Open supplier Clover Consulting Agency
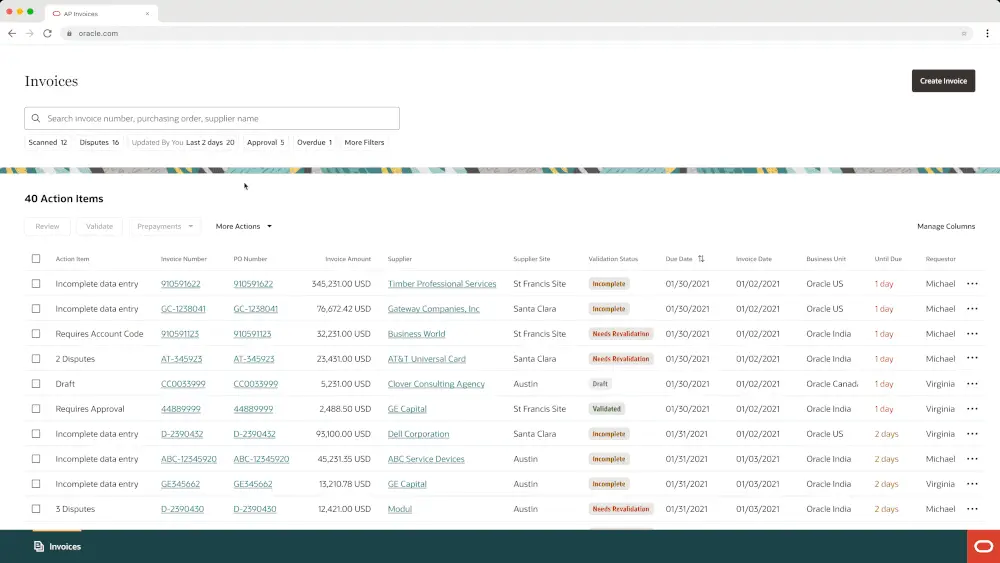 click(x=436, y=384)
